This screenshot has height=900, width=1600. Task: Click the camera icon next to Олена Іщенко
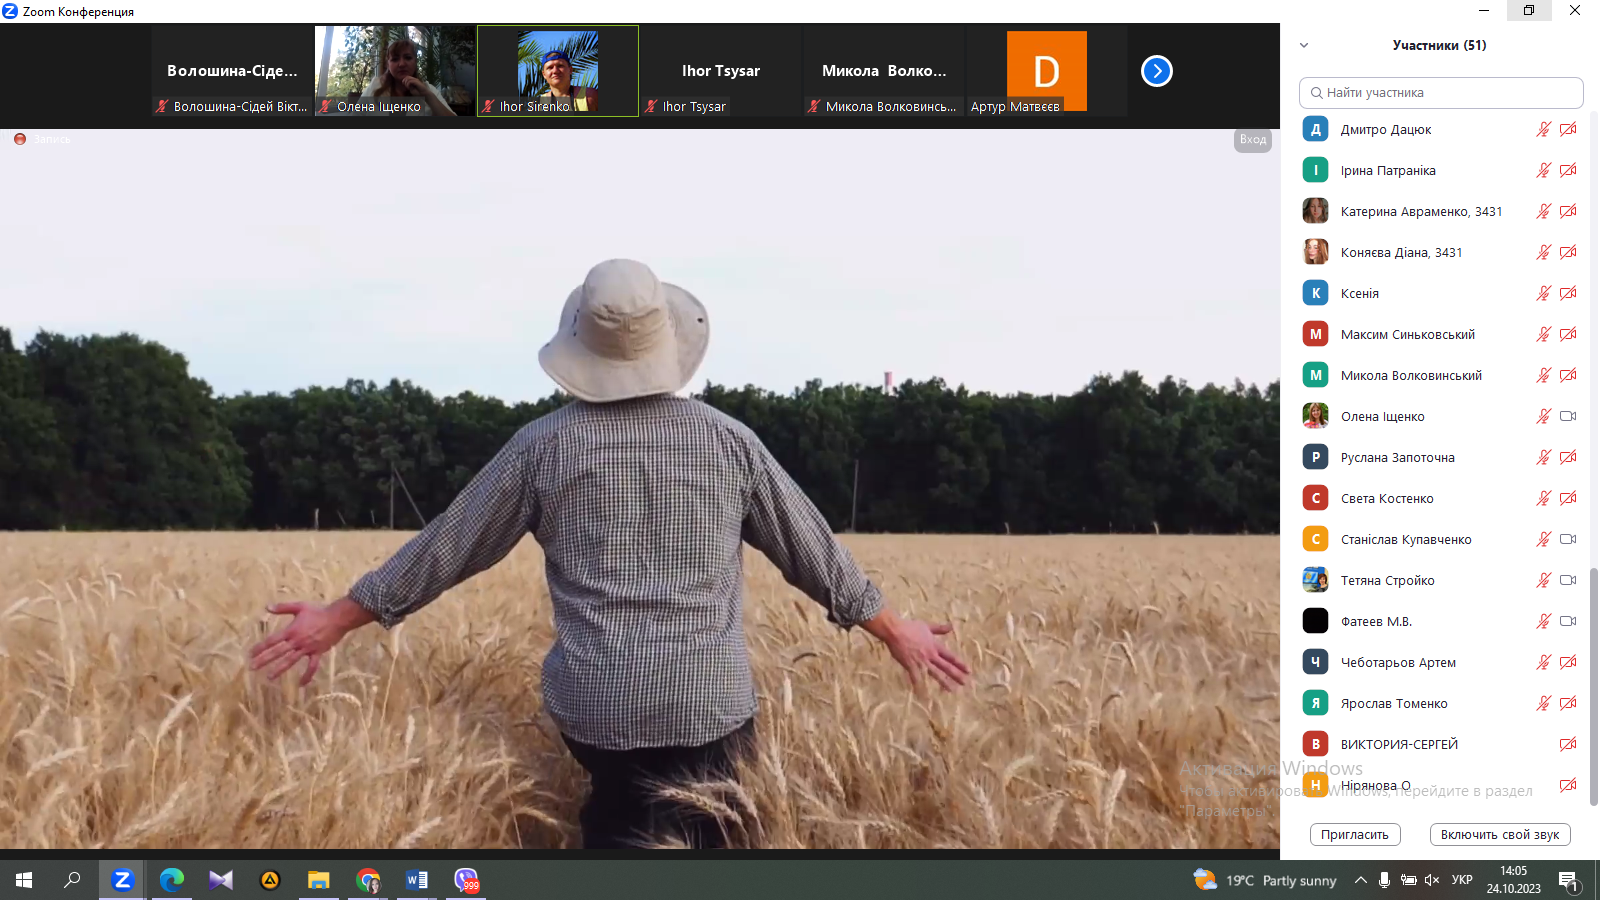click(x=1567, y=416)
